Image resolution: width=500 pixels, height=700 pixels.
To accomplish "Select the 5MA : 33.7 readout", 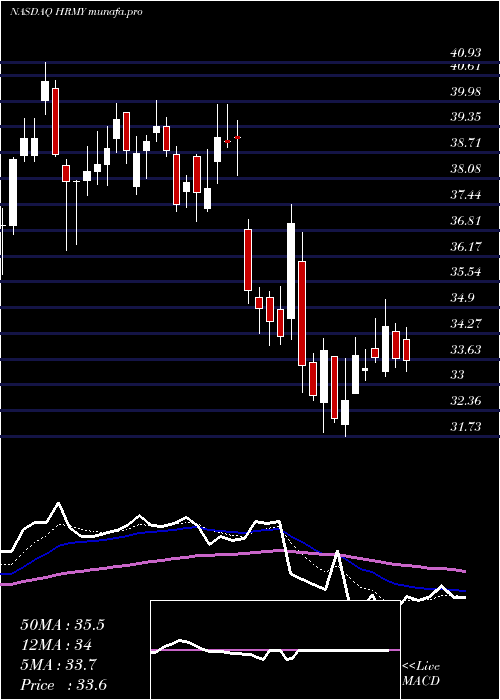I will [58, 665].
